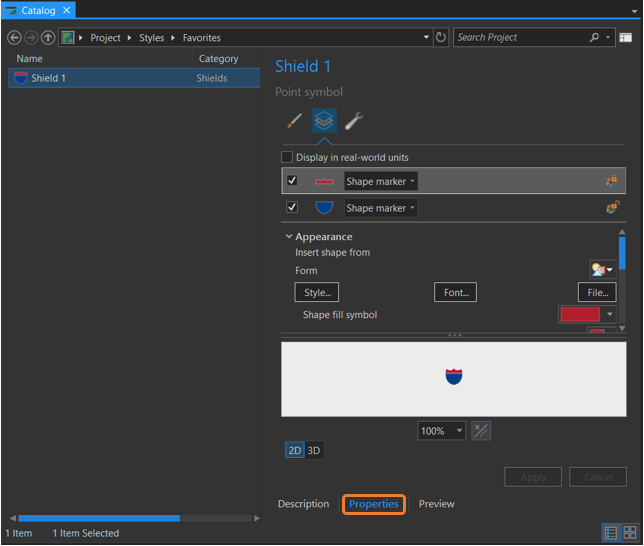The width and height of the screenshot is (644, 546).
Task: Click the properties vertical scrollbar thumb
Action: pyautogui.click(x=622, y=253)
